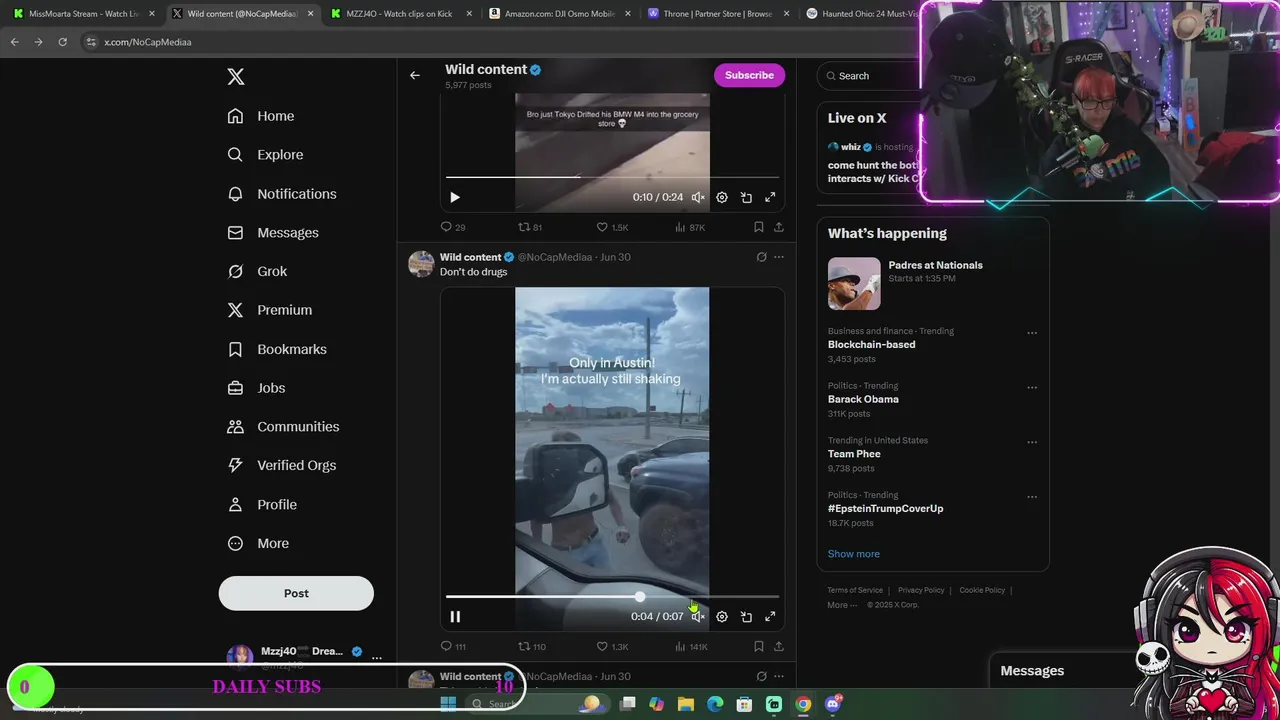Image resolution: width=1280 pixels, height=720 pixels.
Task: Click the X logo in the sidebar
Action: click(x=236, y=77)
